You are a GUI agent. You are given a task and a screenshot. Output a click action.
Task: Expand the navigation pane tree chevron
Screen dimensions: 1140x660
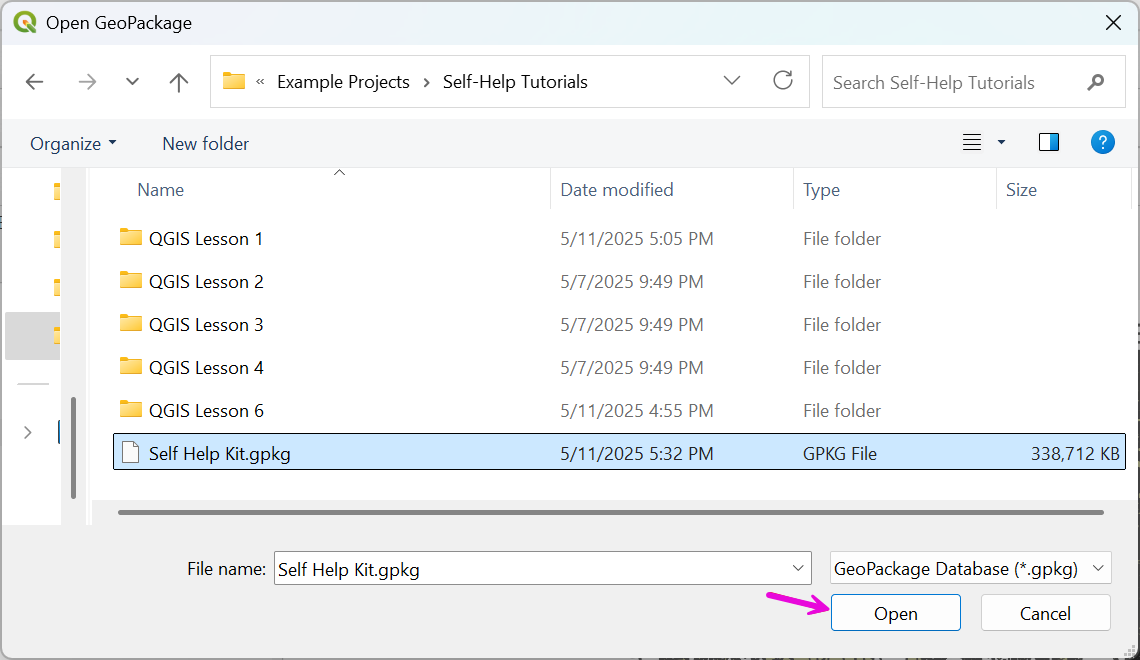coord(28,432)
